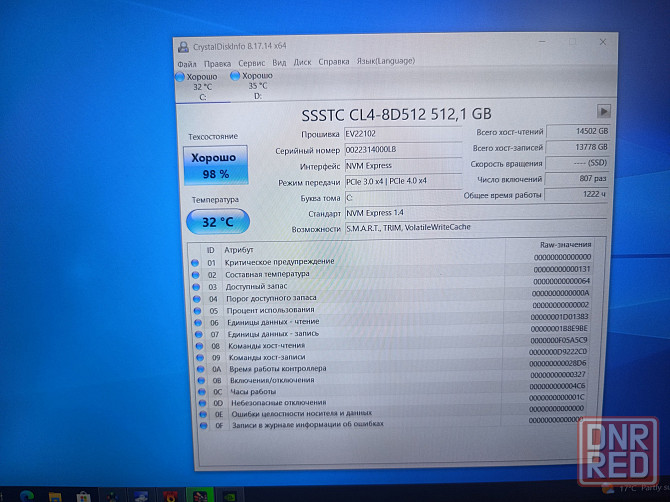Click status circle of attribute 09
This screenshot has width=670, height=502.
200,358
